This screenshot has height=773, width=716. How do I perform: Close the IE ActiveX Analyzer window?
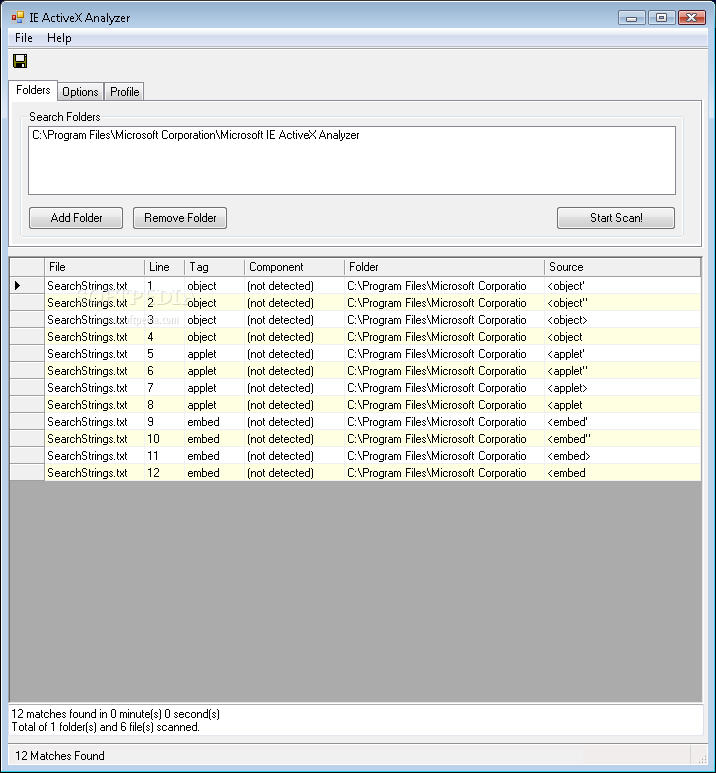691,18
